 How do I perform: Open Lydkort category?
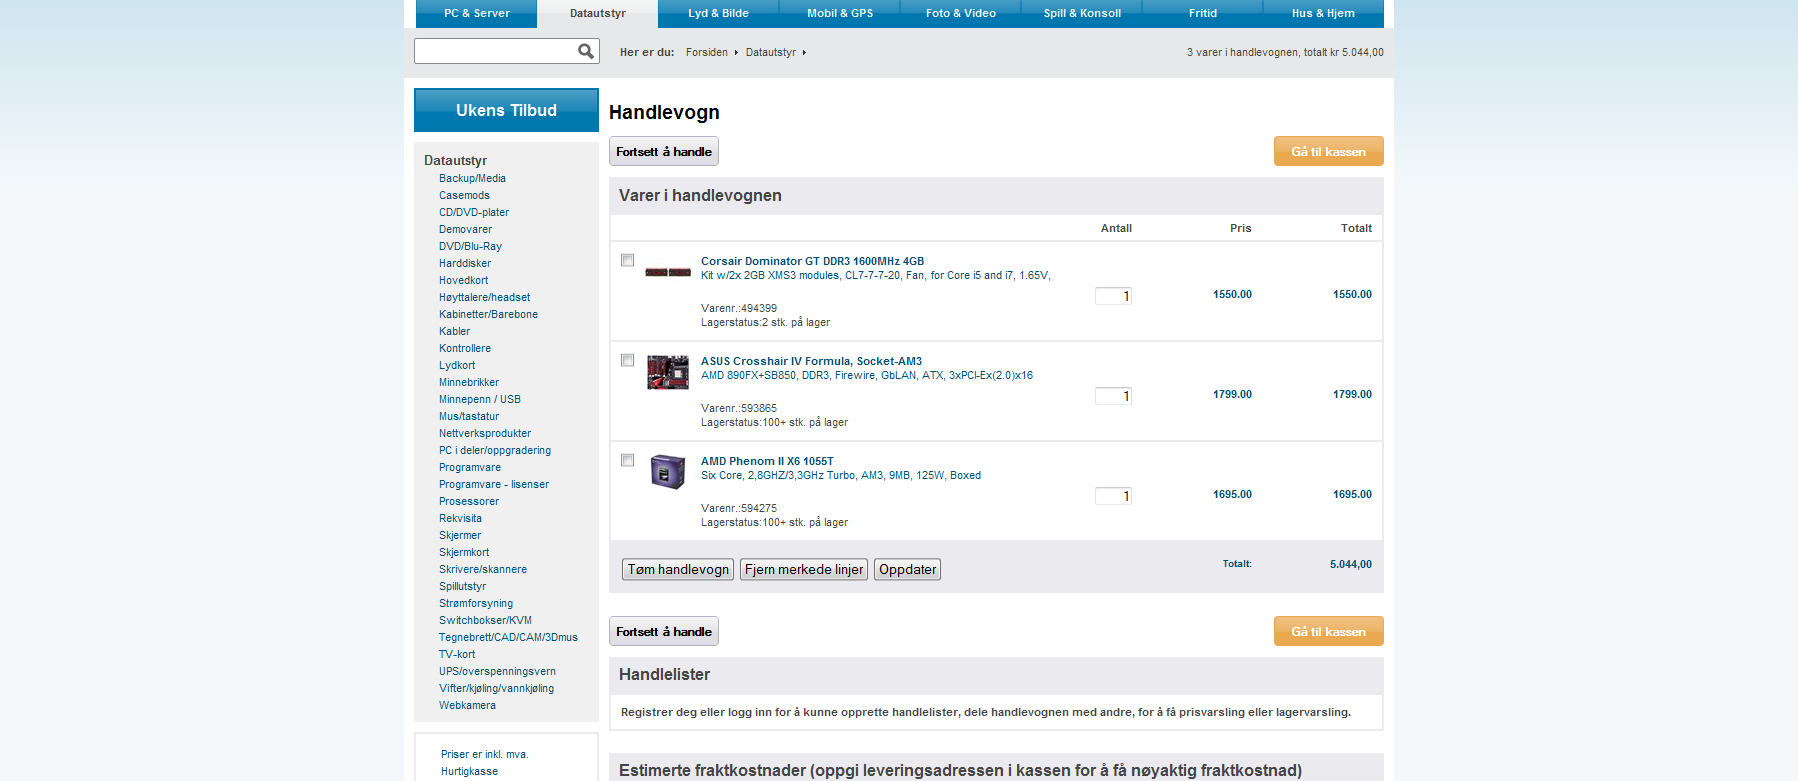tap(457, 365)
